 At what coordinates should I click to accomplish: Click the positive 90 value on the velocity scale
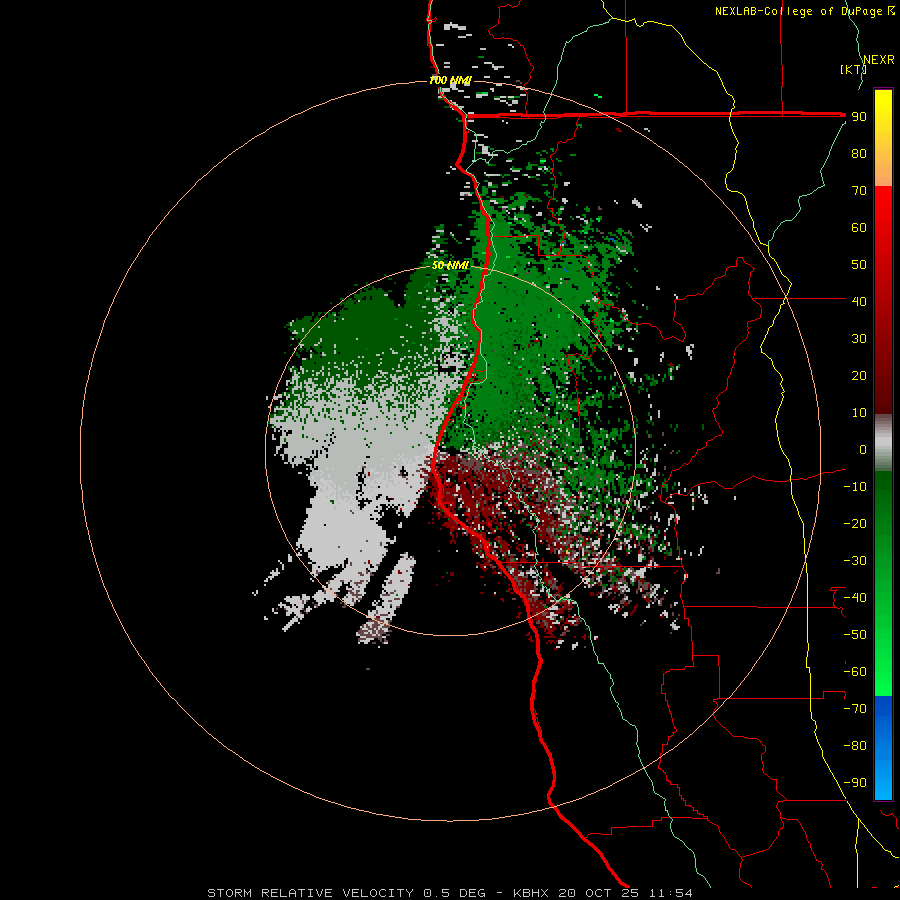coord(859,117)
